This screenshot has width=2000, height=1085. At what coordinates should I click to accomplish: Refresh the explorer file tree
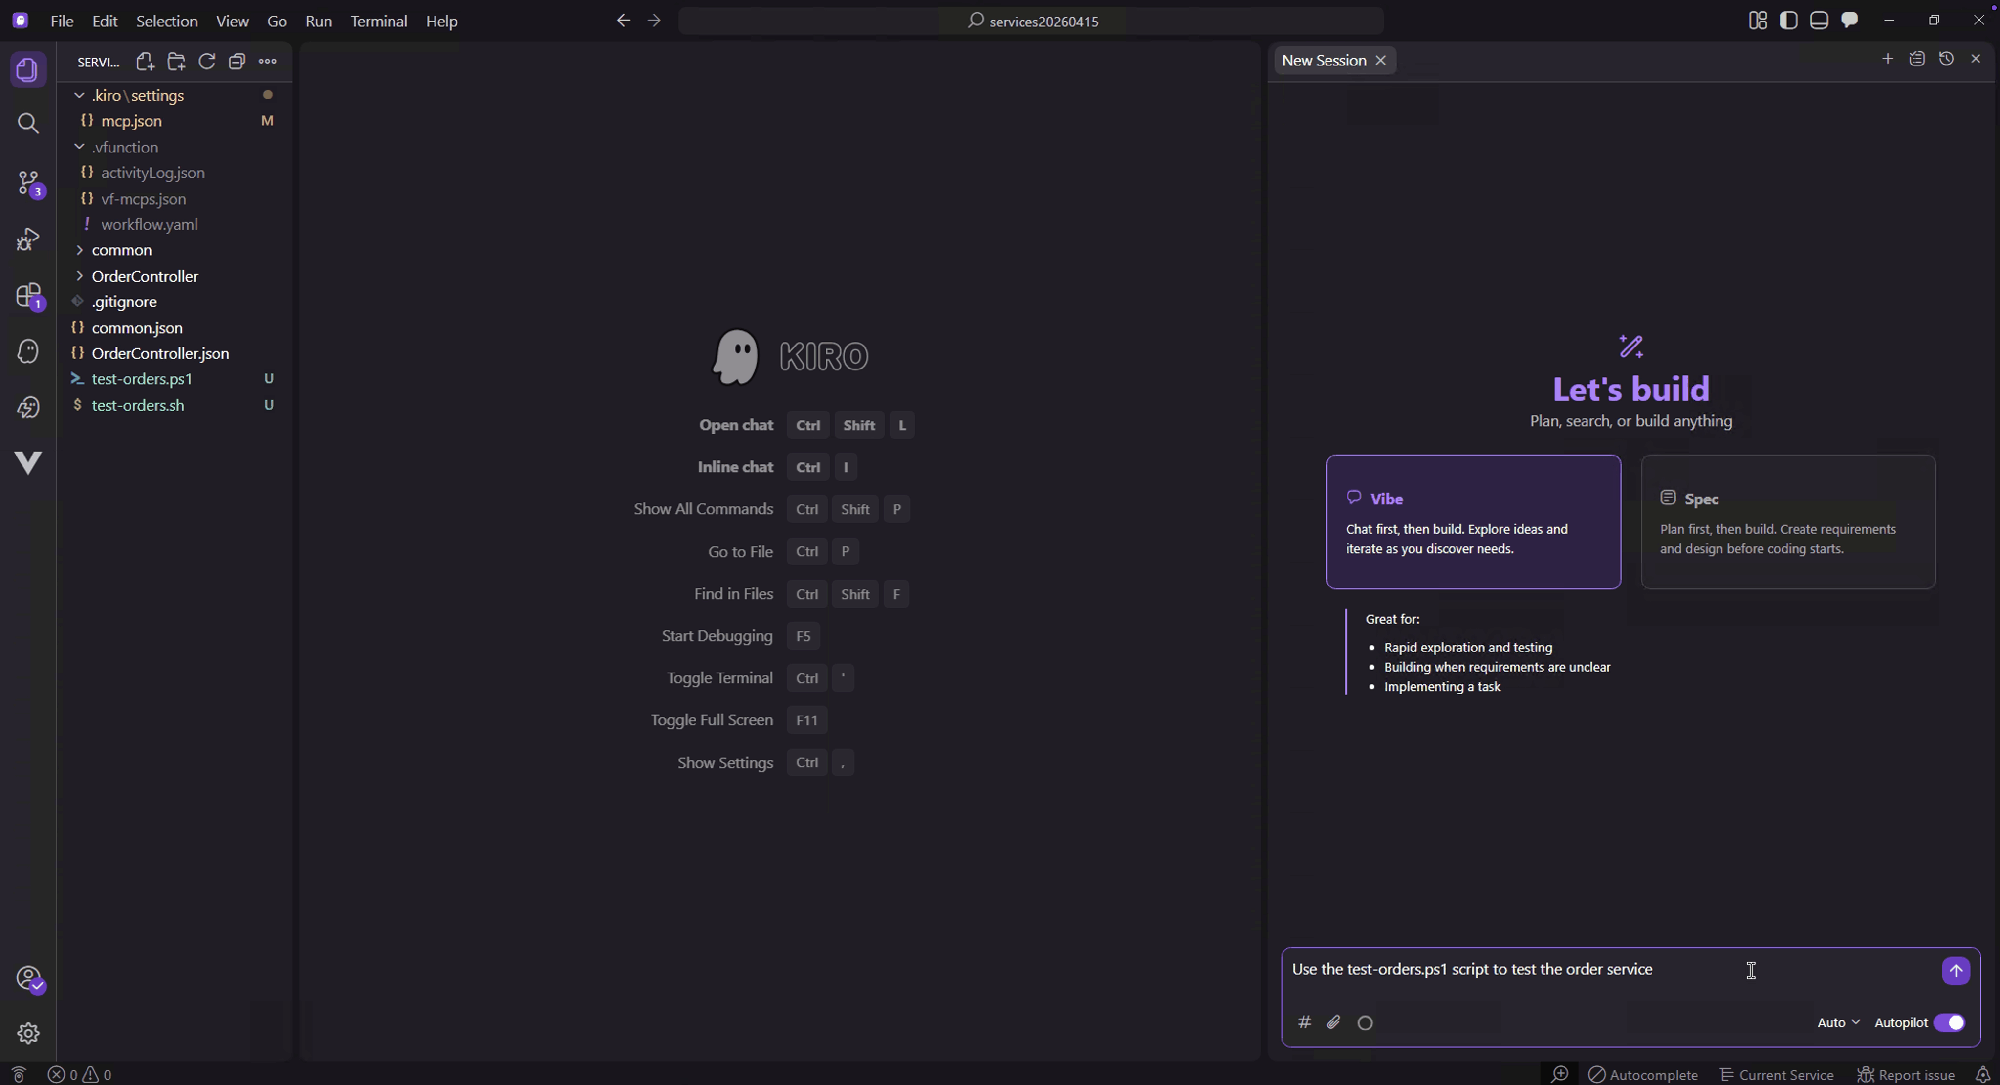coord(207,62)
